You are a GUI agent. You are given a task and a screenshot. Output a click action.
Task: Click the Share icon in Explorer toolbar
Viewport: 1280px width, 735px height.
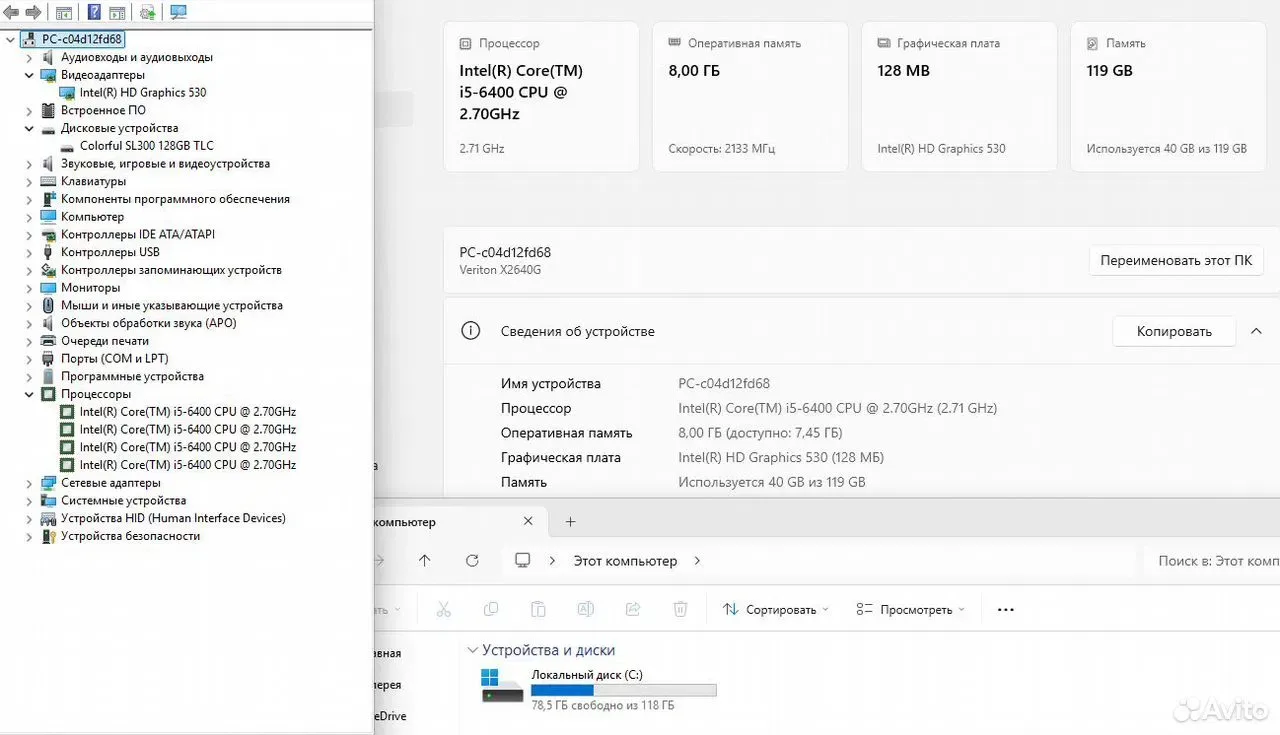(x=633, y=609)
